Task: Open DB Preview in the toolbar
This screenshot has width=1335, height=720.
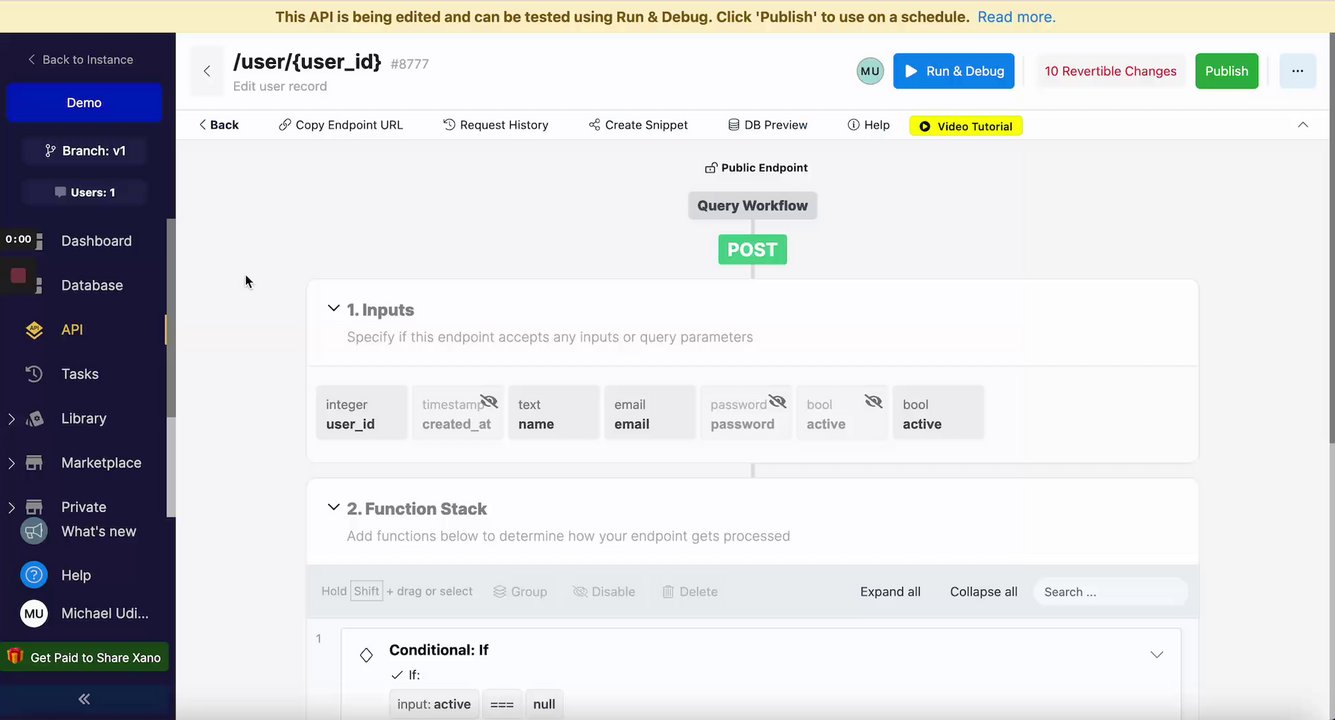Action: (x=767, y=125)
